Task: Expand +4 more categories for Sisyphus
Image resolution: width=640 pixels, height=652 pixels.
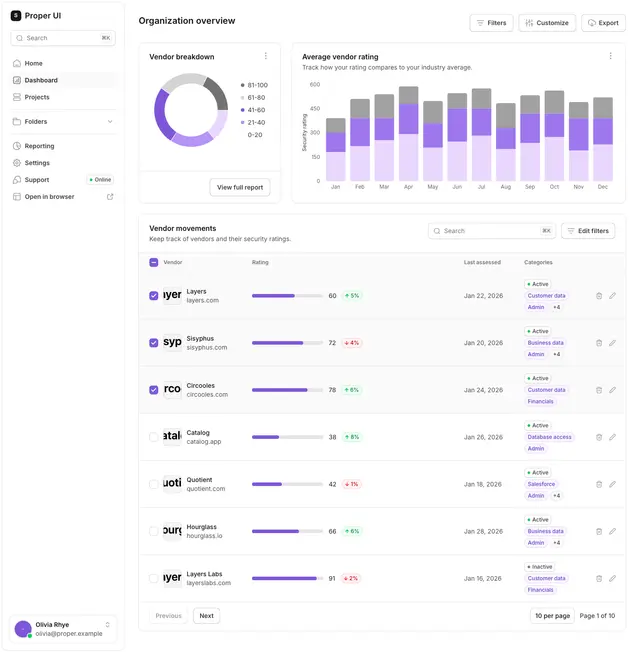Action: click(556, 354)
